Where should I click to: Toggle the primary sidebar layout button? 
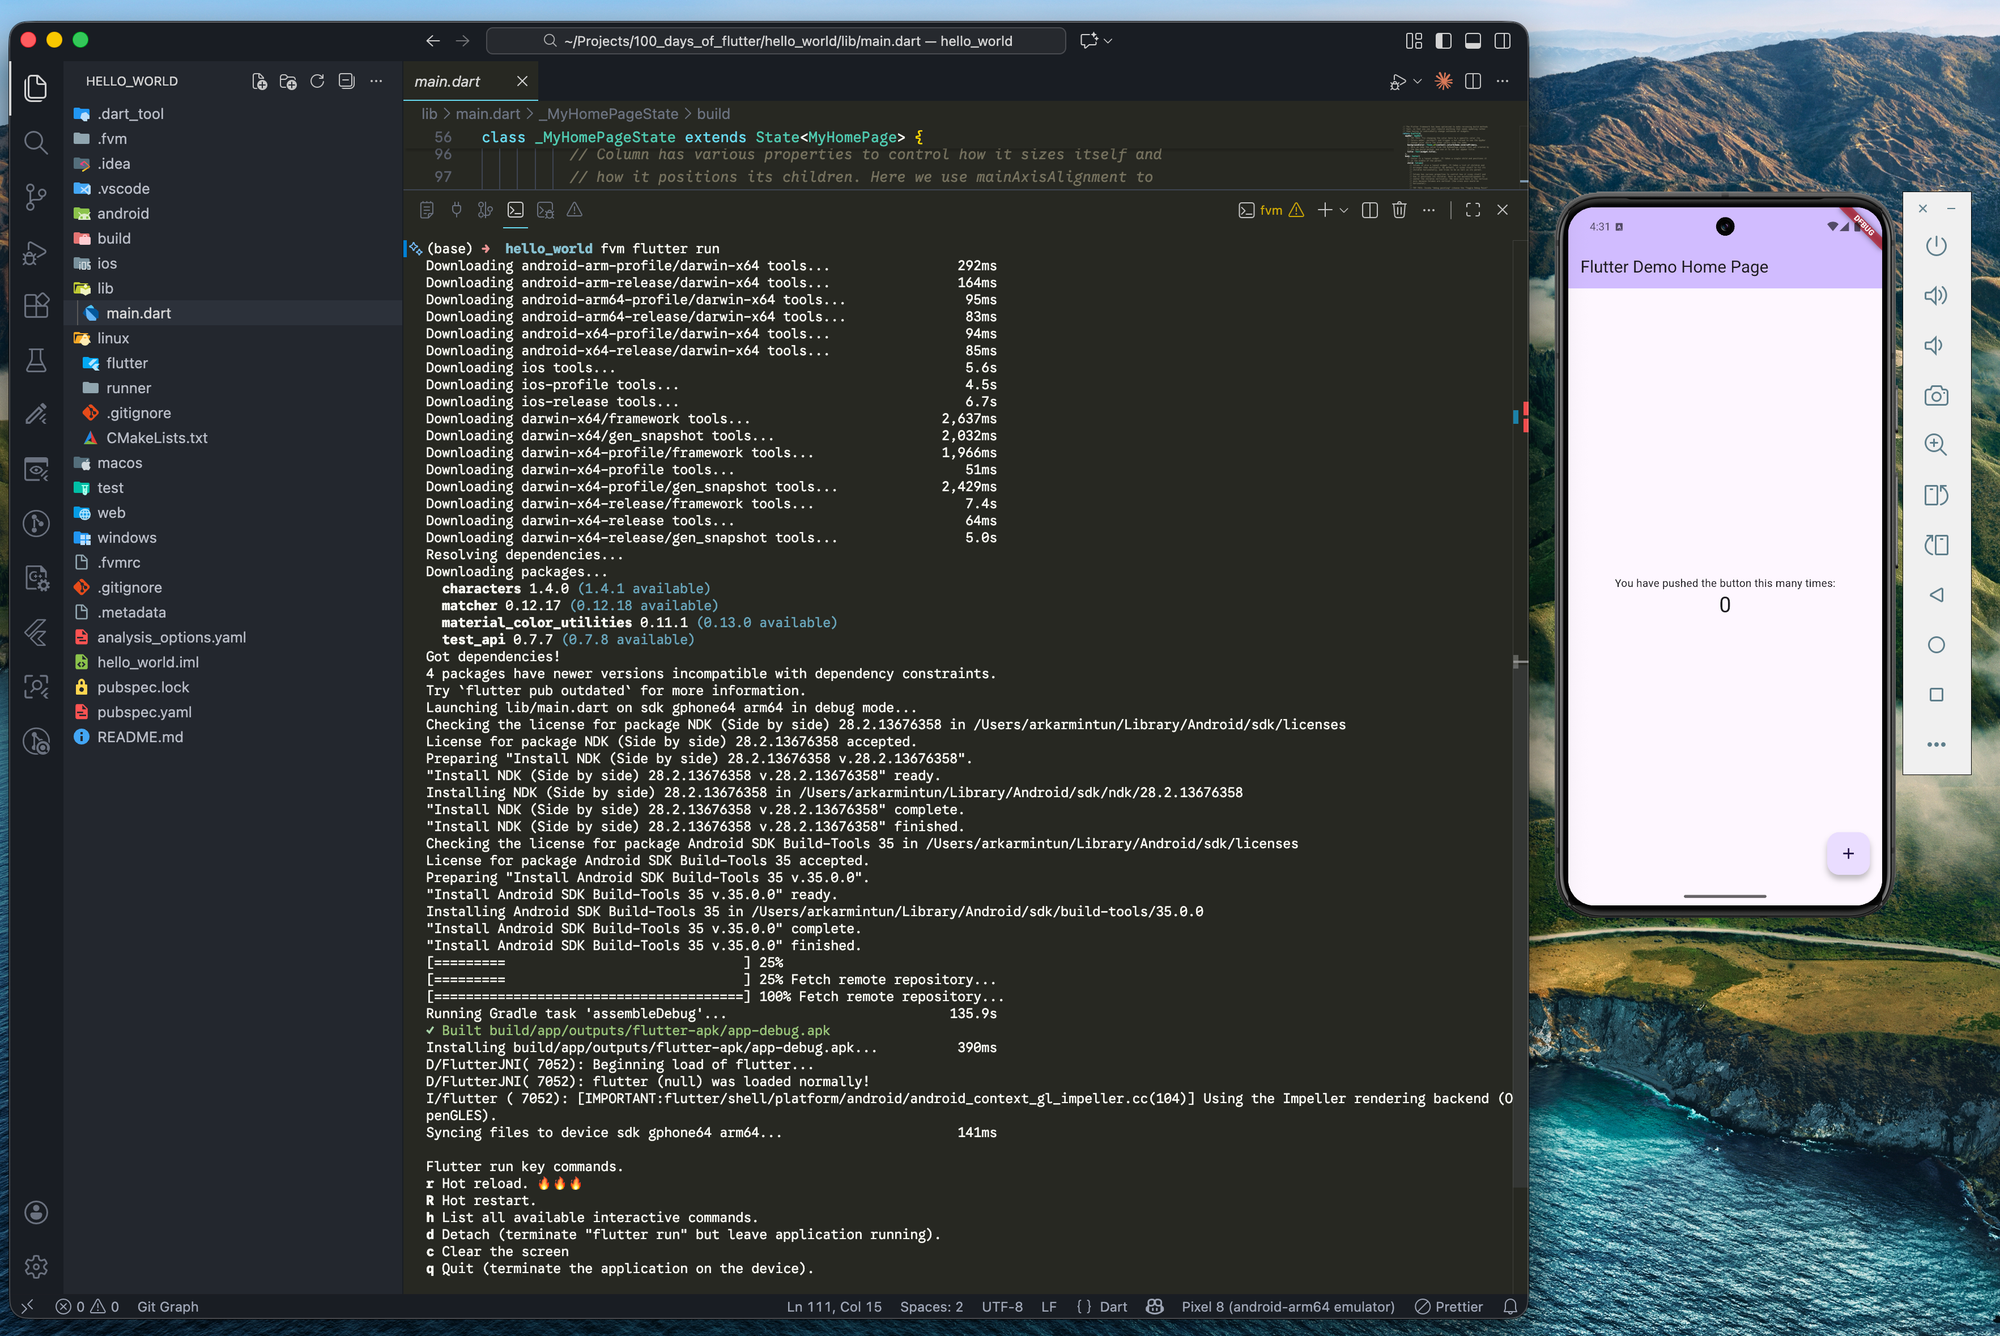[1443, 41]
